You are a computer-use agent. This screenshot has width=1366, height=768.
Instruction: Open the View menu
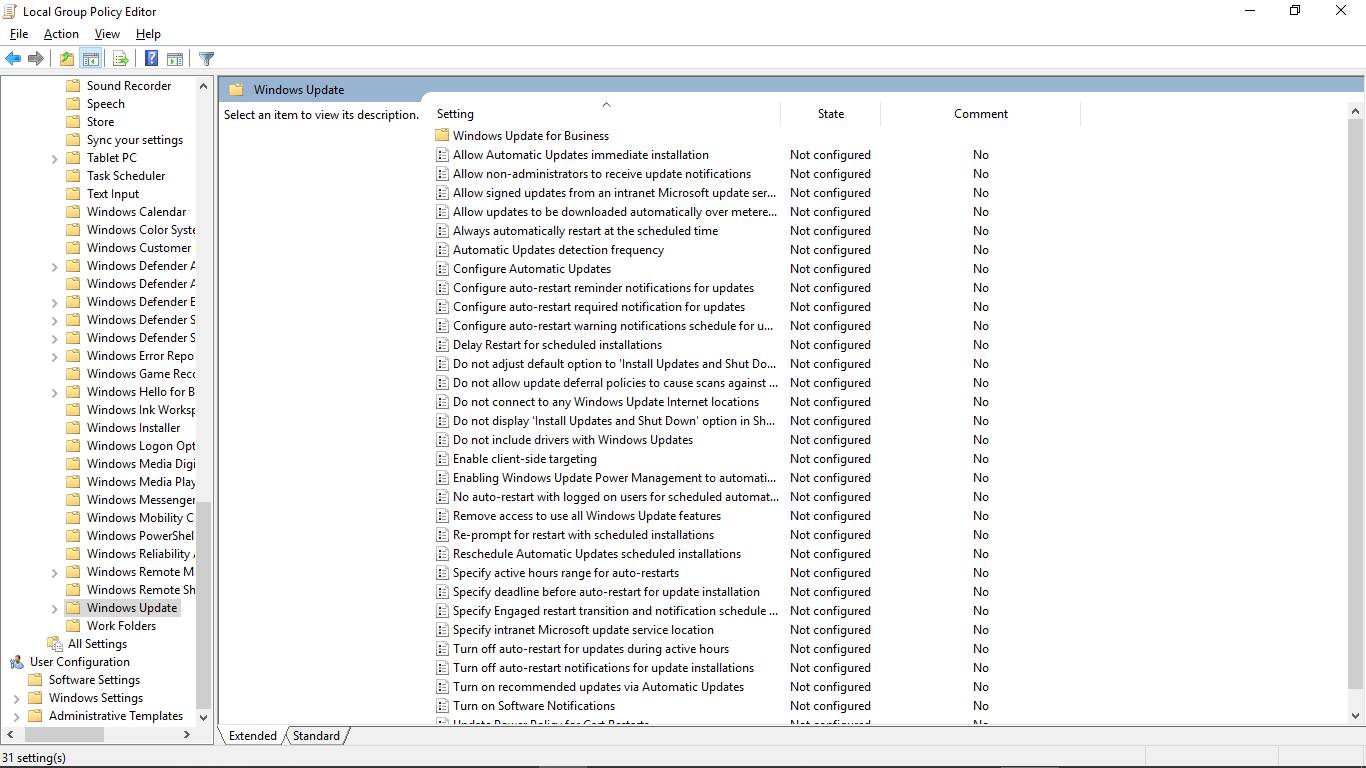pyautogui.click(x=107, y=34)
